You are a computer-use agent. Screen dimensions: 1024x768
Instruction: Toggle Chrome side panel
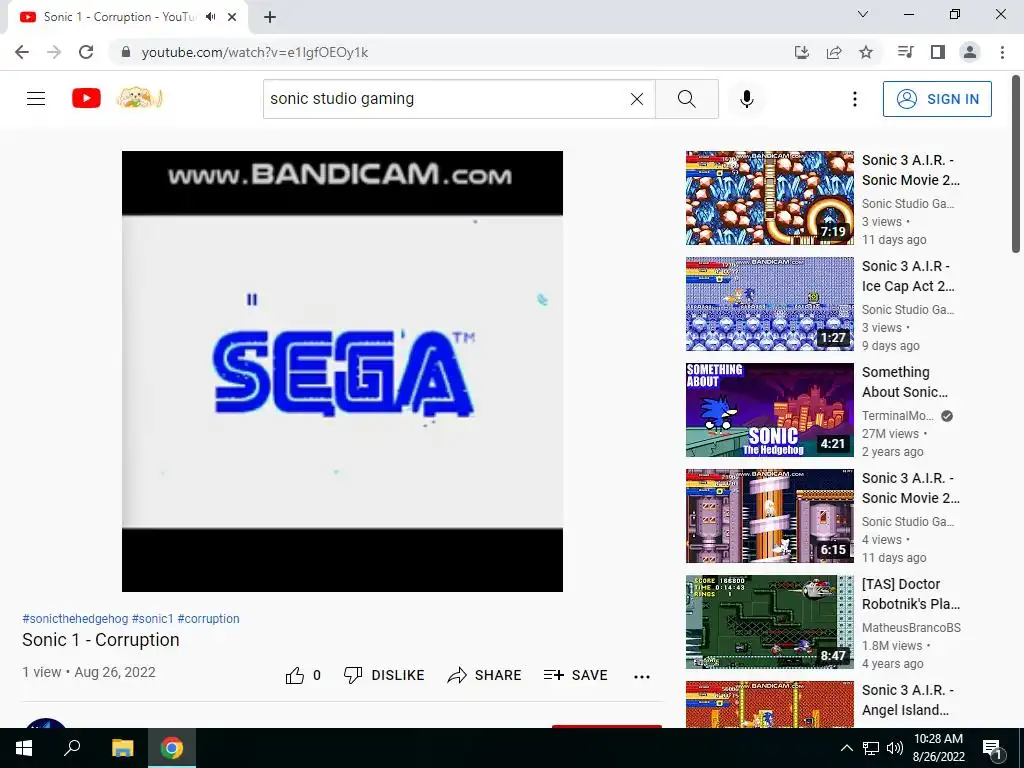[938, 52]
